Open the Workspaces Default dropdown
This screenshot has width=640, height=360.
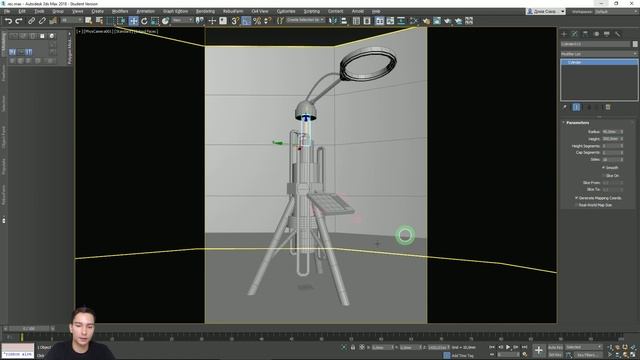(x=616, y=12)
